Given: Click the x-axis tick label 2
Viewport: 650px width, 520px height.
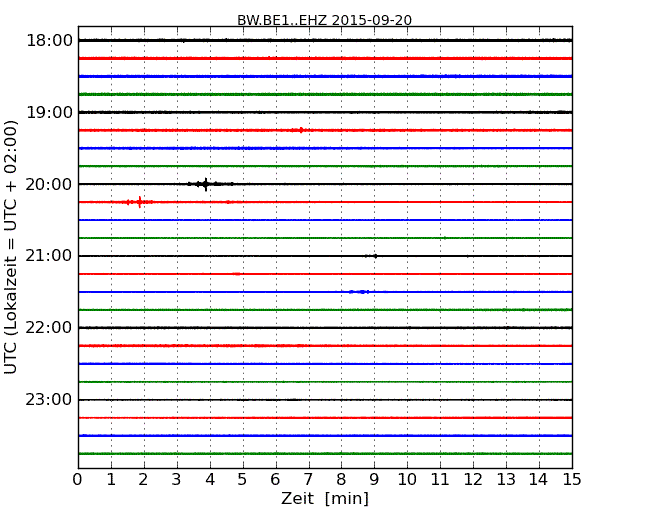Looking at the screenshot, I should [143, 480].
